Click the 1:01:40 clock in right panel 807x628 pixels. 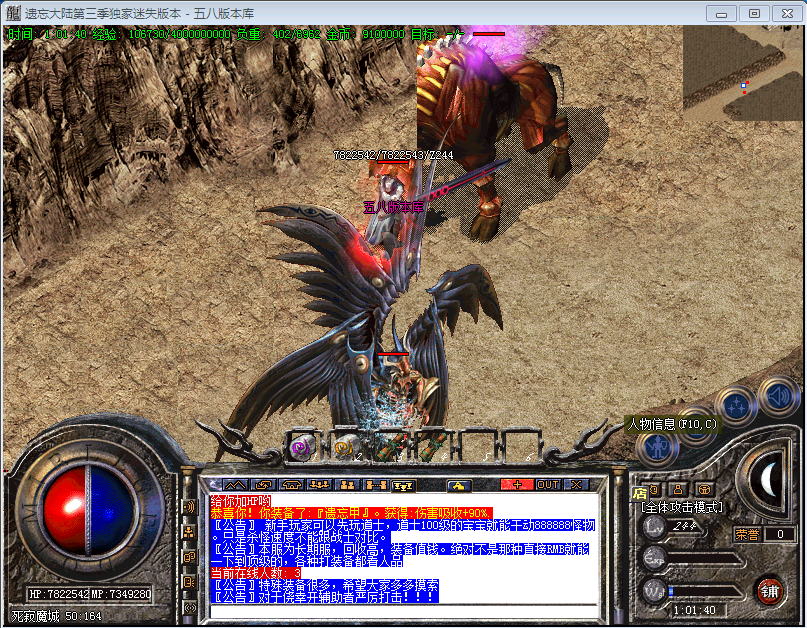point(694,610)
